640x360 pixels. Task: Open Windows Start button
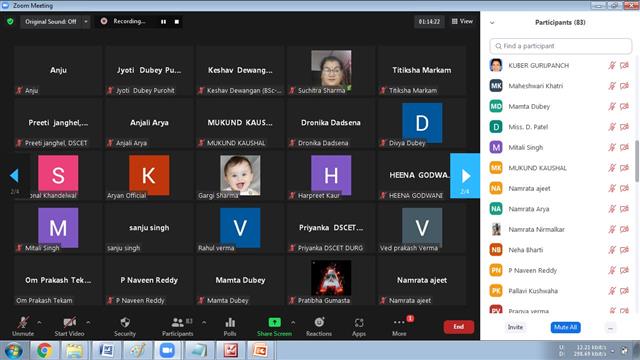(13, 351)
